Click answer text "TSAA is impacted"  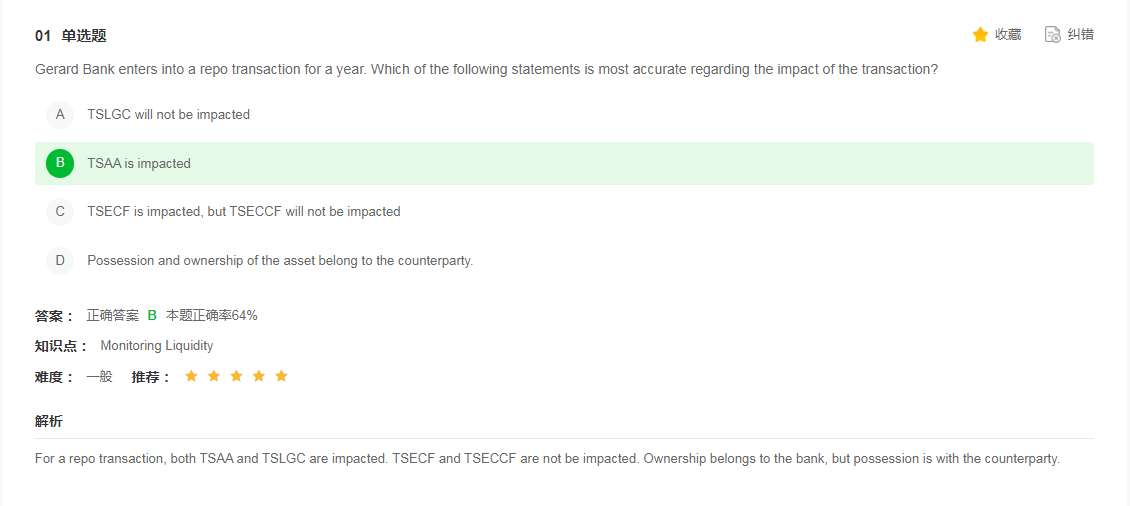pyautogui.click(x=139, y=163)
